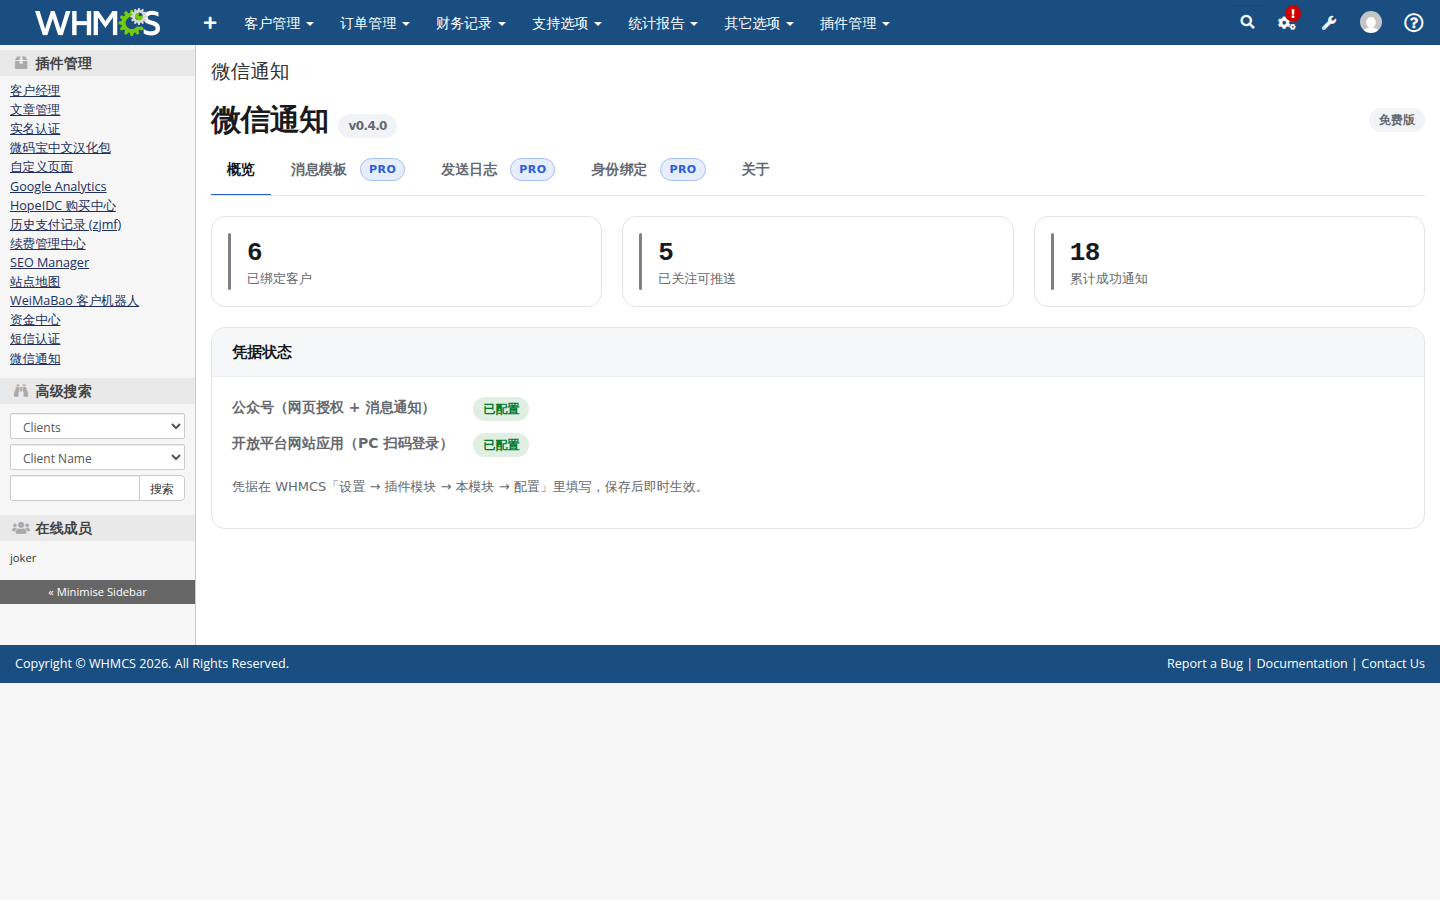Expand the 客户管理 menu

click(279, 23)
